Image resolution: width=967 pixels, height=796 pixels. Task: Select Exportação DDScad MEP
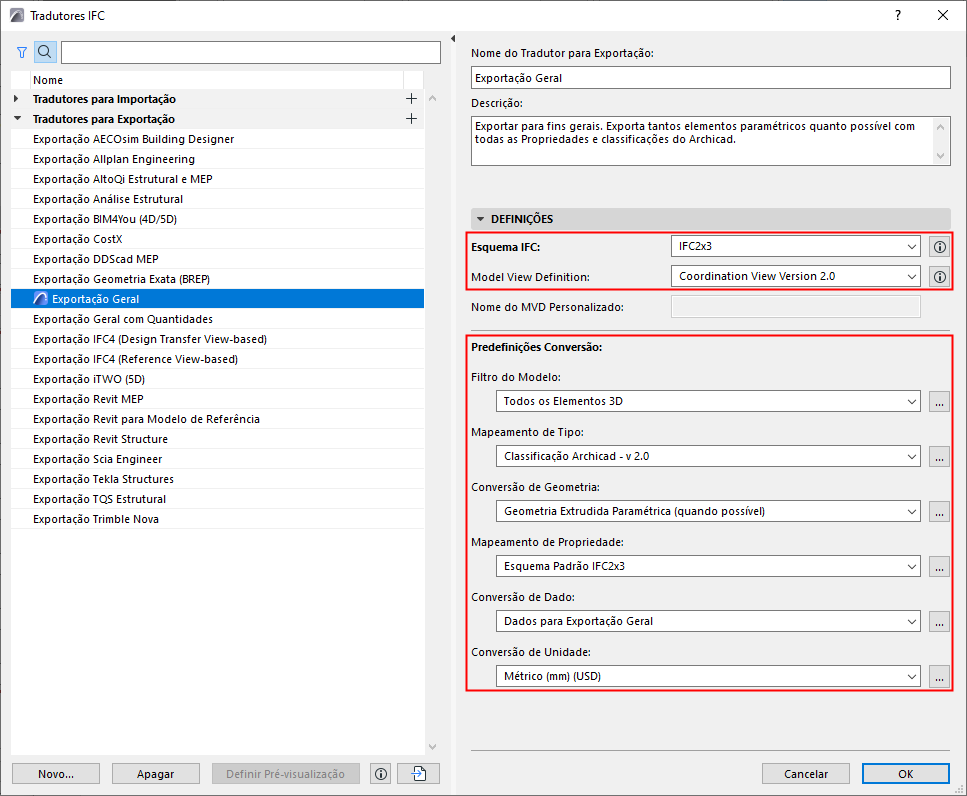pos(217,259)
